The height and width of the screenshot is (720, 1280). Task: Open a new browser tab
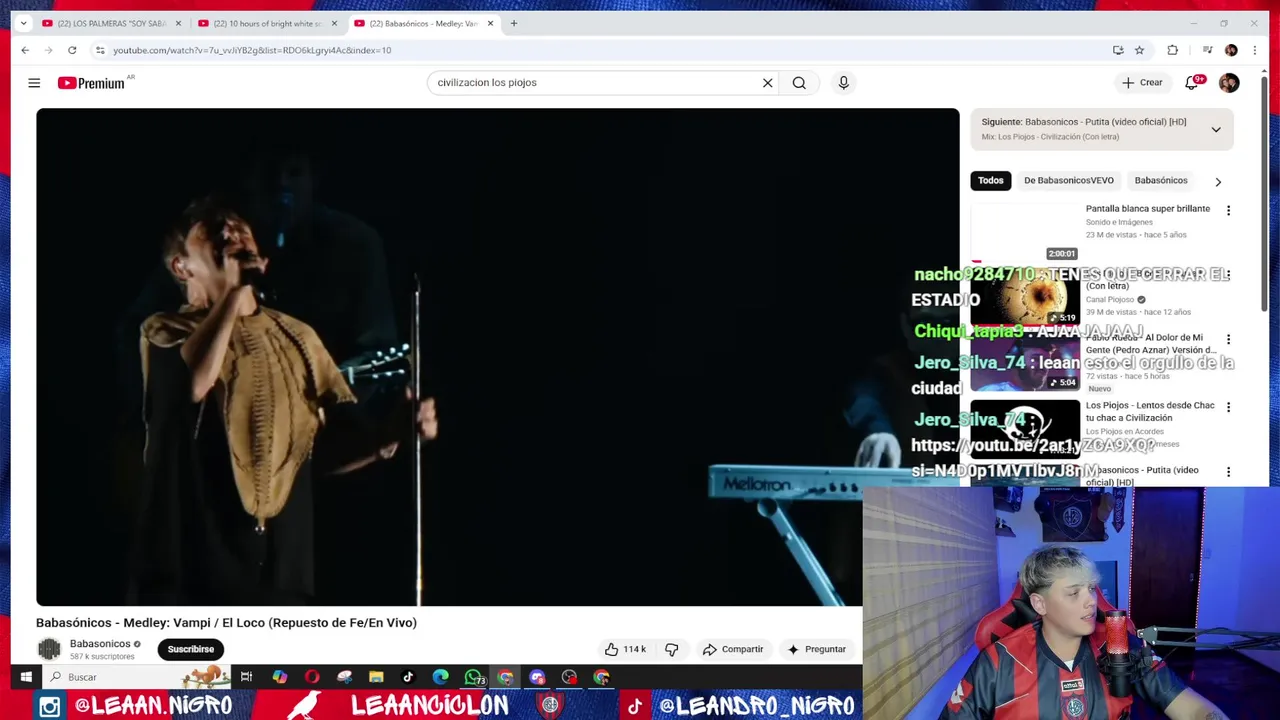tap(514, 23)
